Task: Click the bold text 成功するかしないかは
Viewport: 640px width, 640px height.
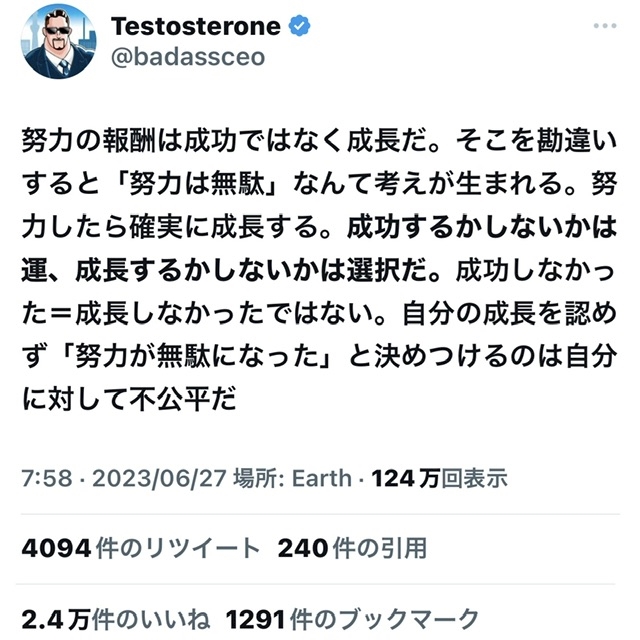Action: (x=478, y=228)
